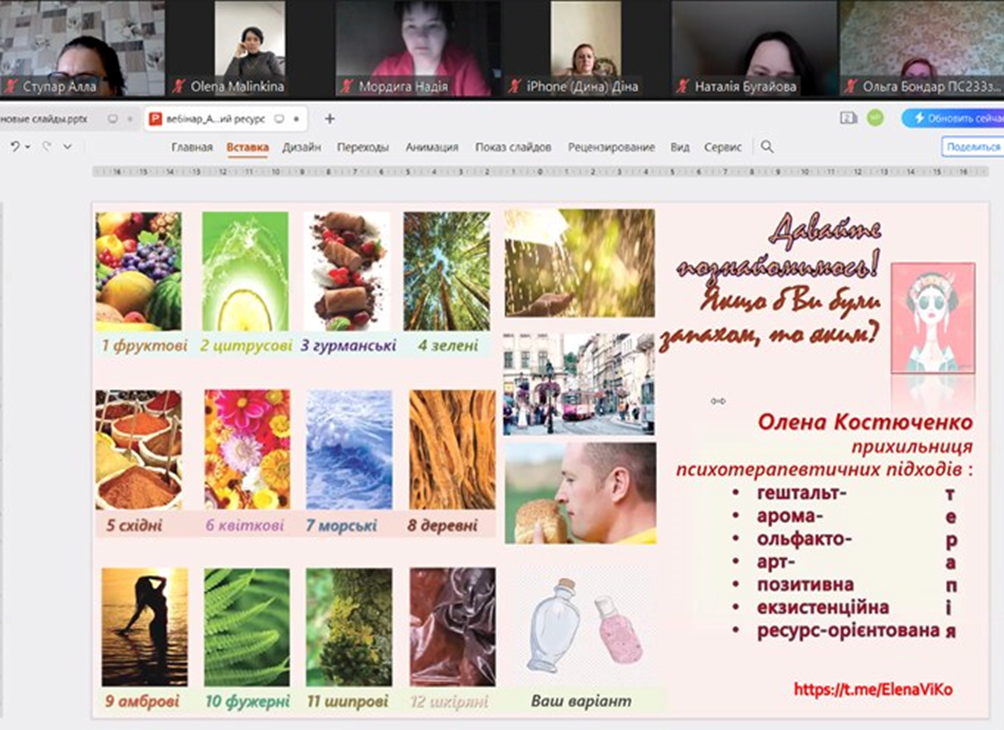Switch to the Дизайн ribbon tab
1004x730 pixels.
click(301, 147)
